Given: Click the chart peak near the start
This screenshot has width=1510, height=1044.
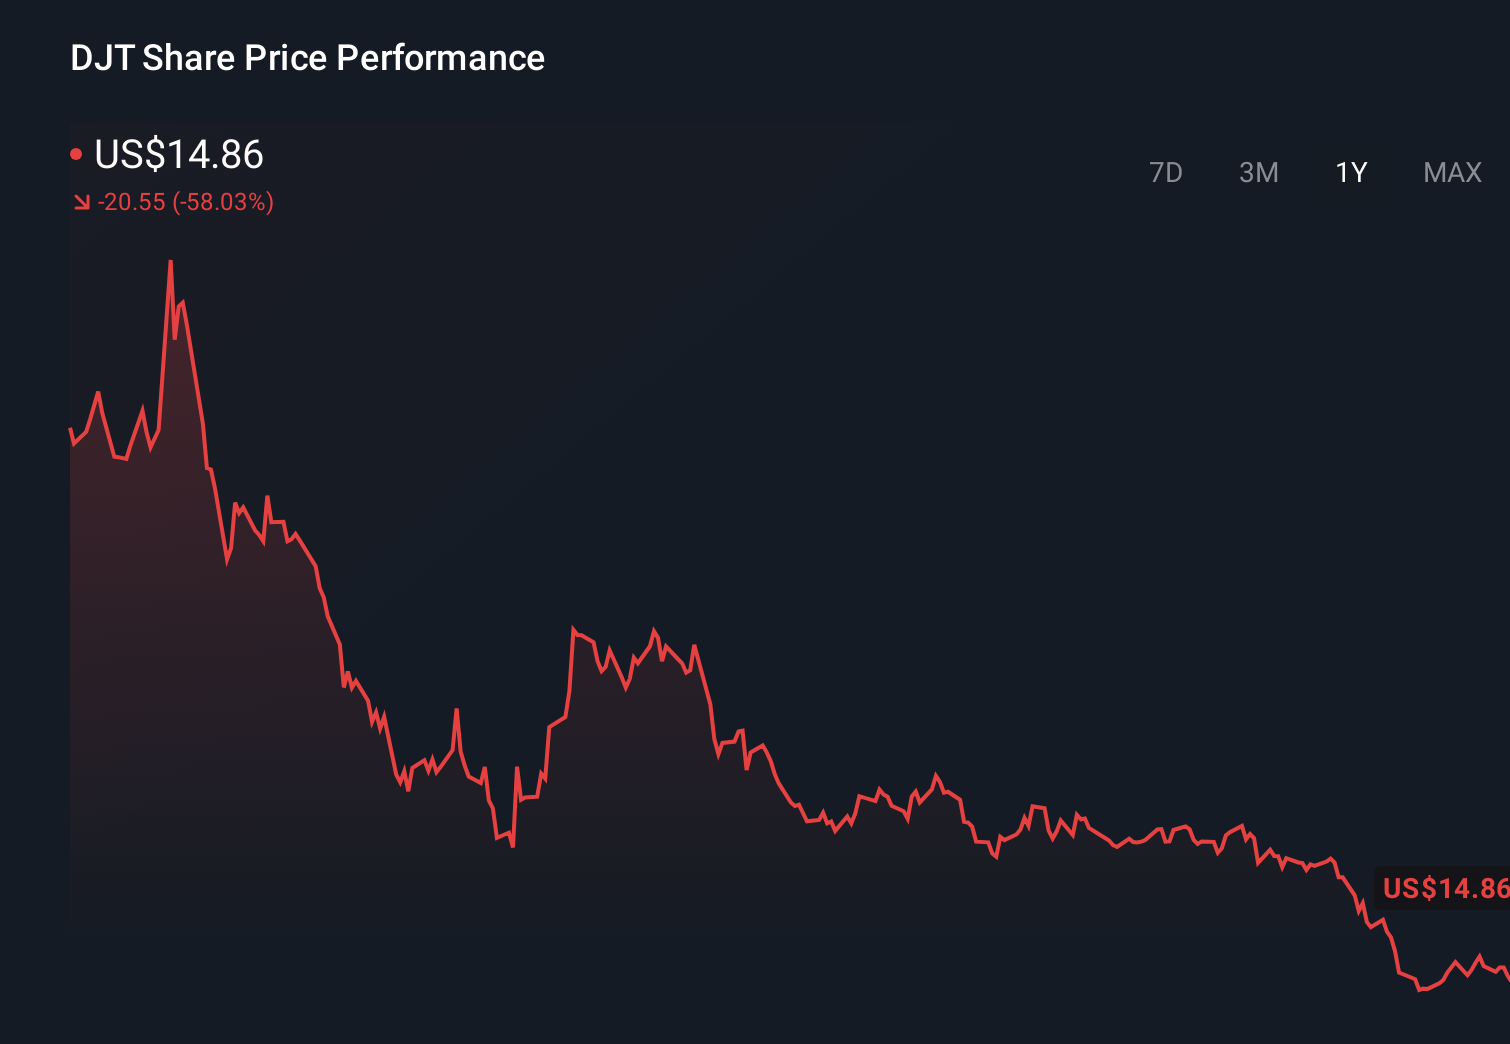Looking at the screenshot, I should click(170, 262).
